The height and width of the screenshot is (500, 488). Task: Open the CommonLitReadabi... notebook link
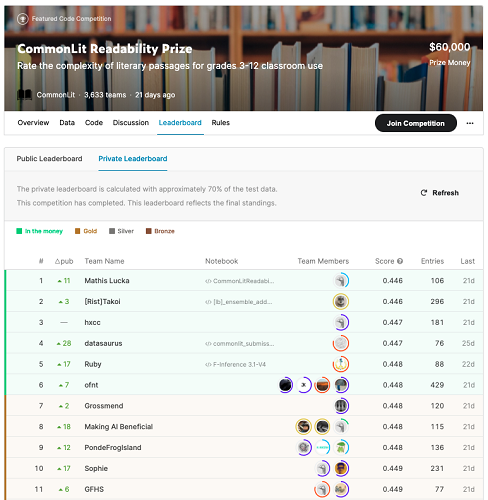240,281
